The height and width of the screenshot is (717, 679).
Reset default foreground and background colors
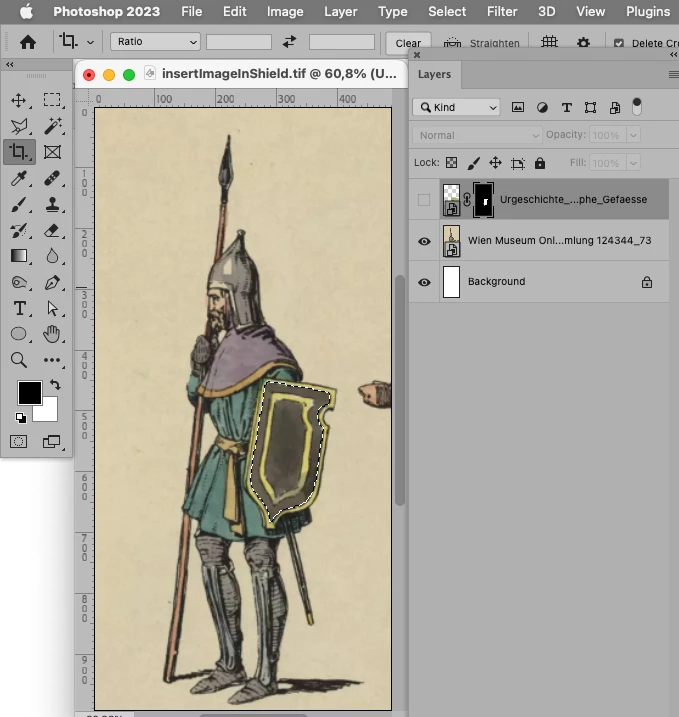(x=21, y=417)
